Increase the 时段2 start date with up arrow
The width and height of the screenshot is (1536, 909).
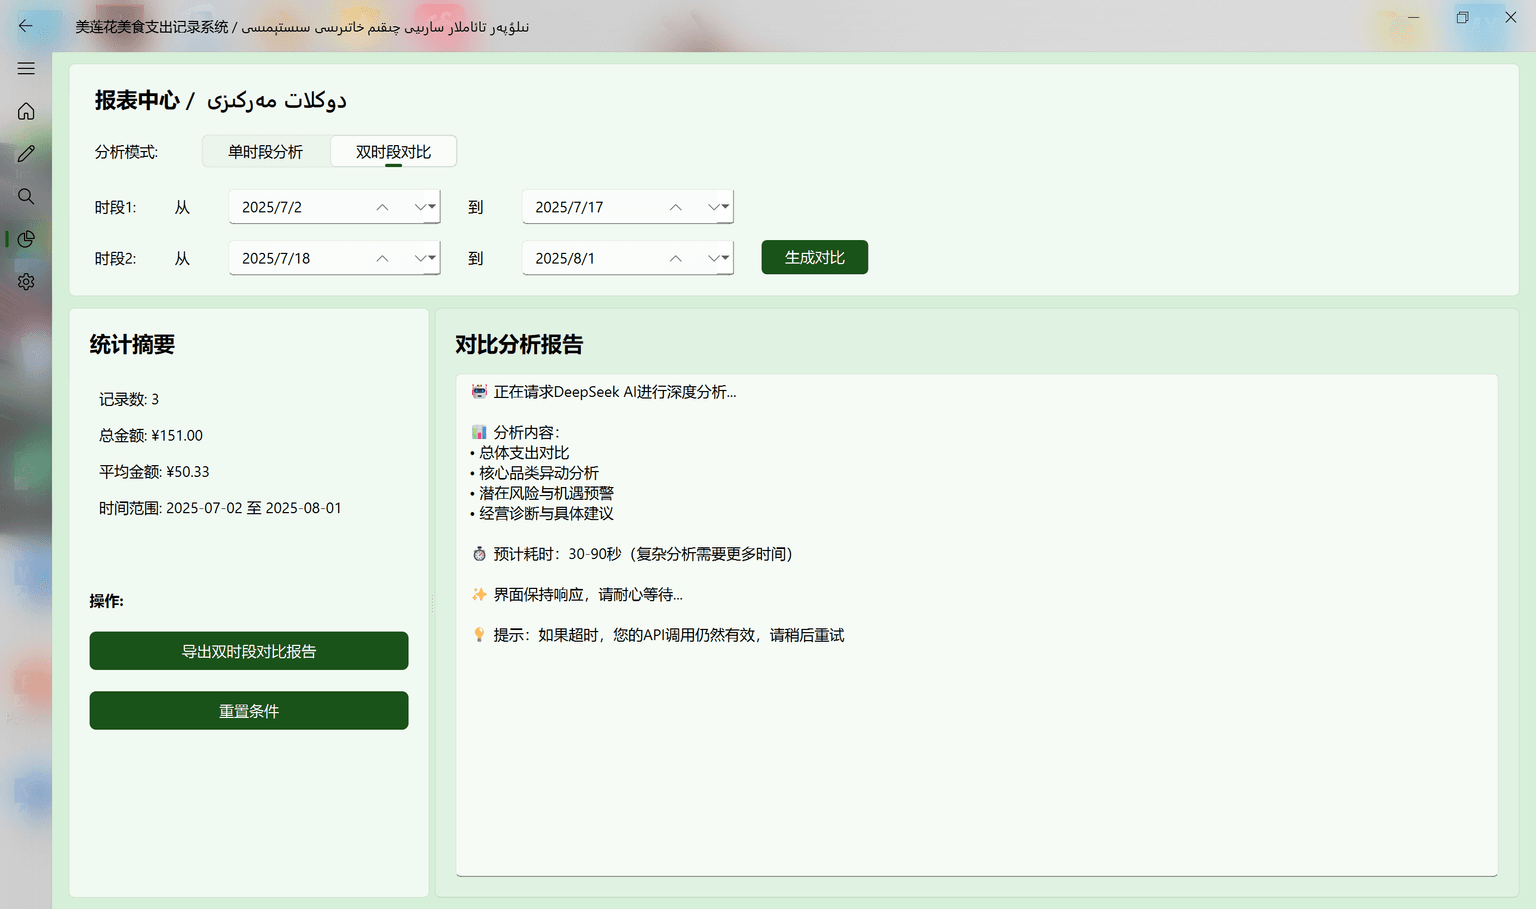[382, 258]
